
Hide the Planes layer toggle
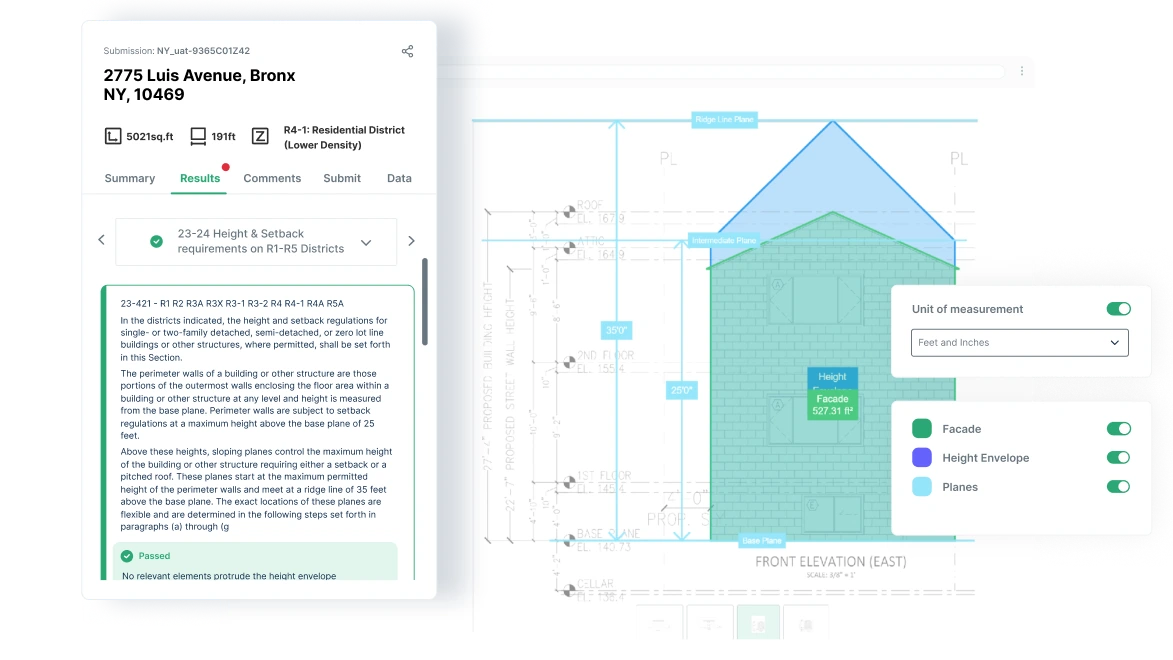point(1118,486)
